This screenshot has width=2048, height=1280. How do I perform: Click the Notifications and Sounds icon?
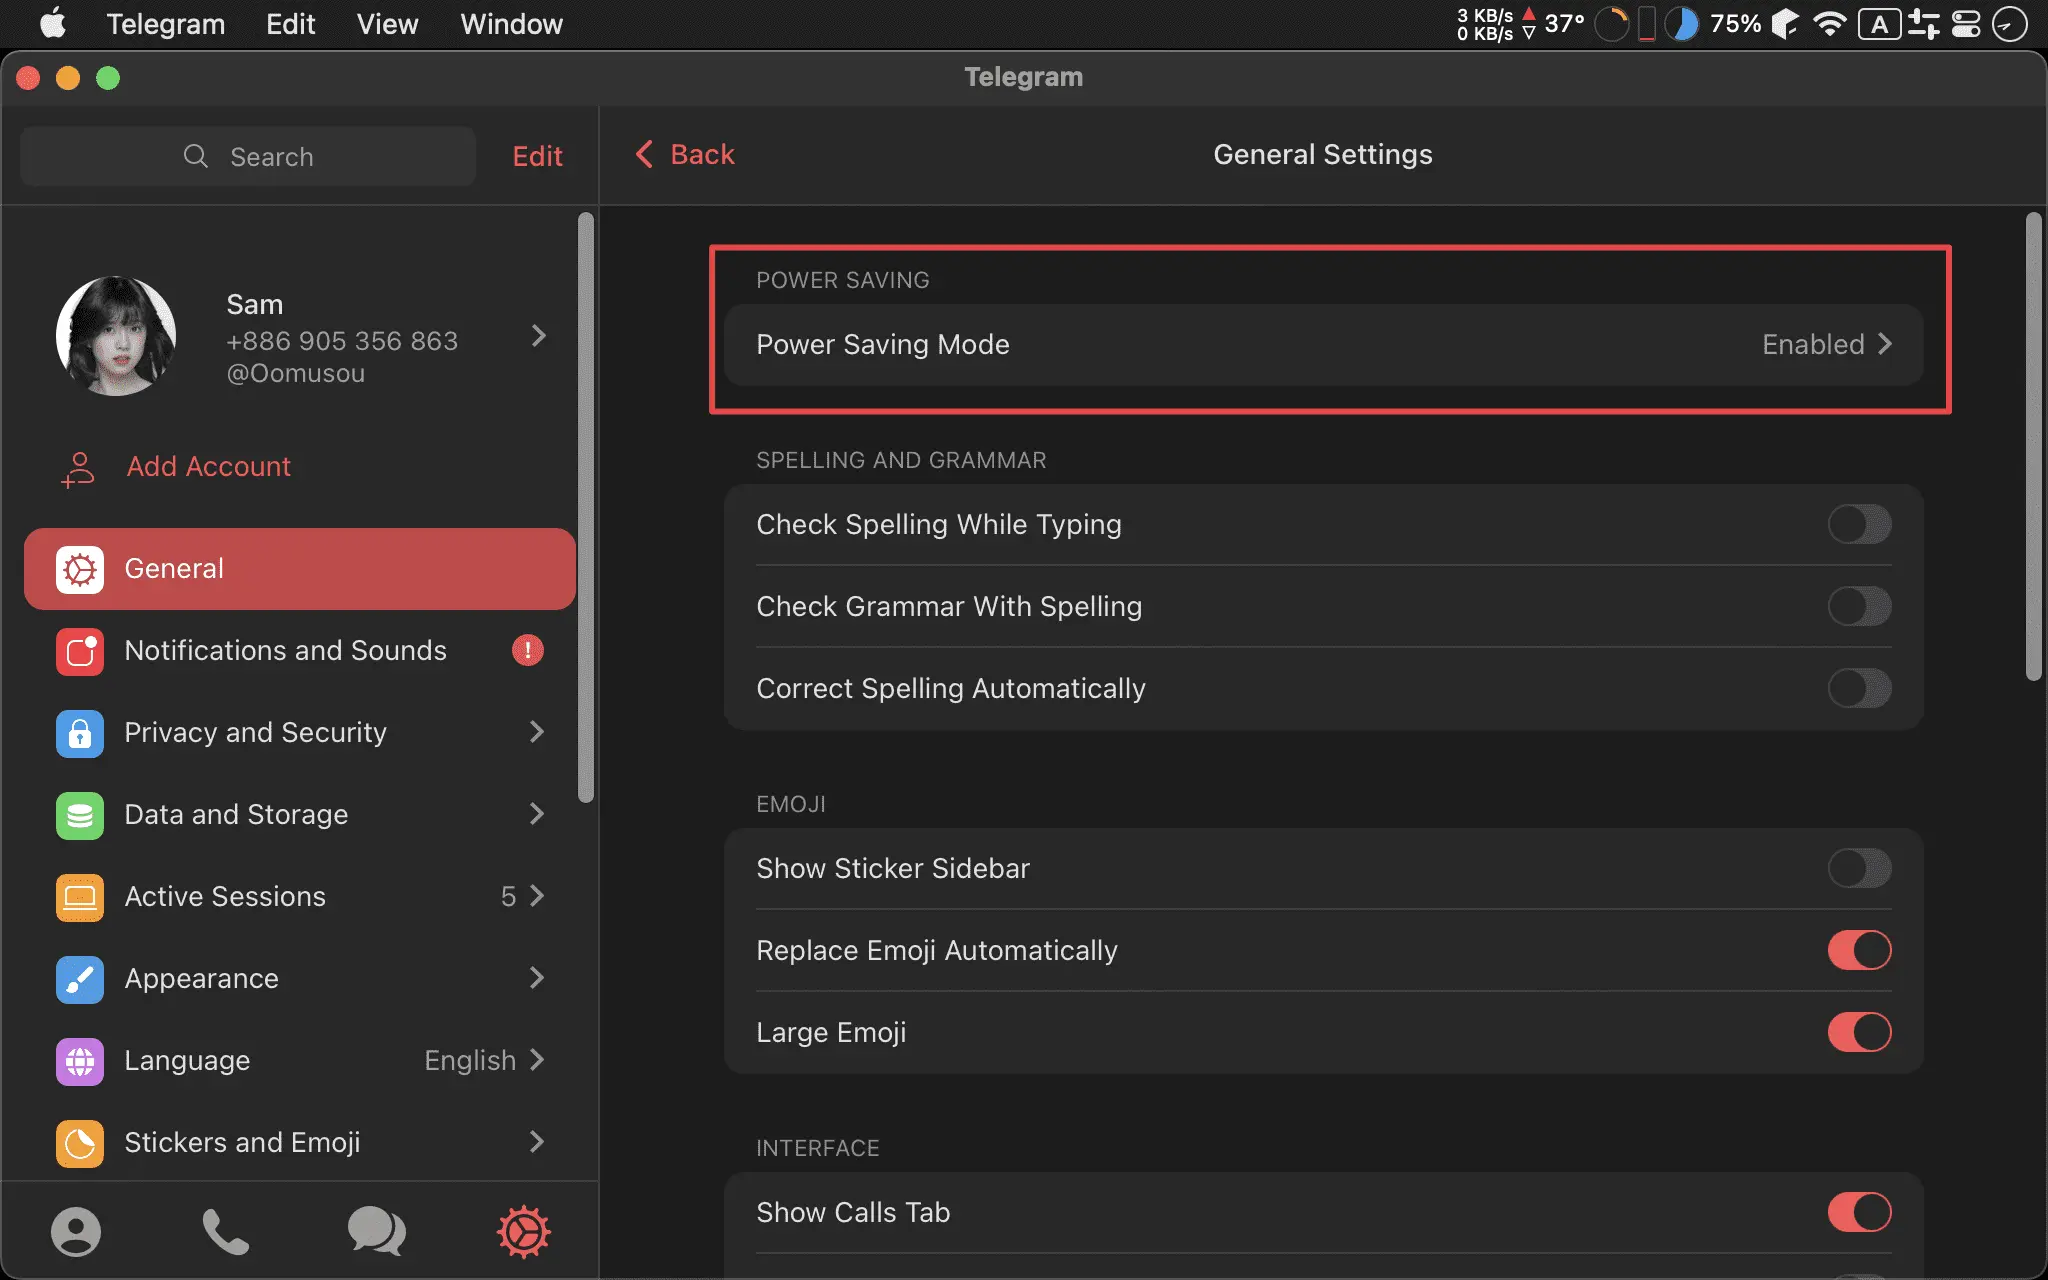(80, 651)
